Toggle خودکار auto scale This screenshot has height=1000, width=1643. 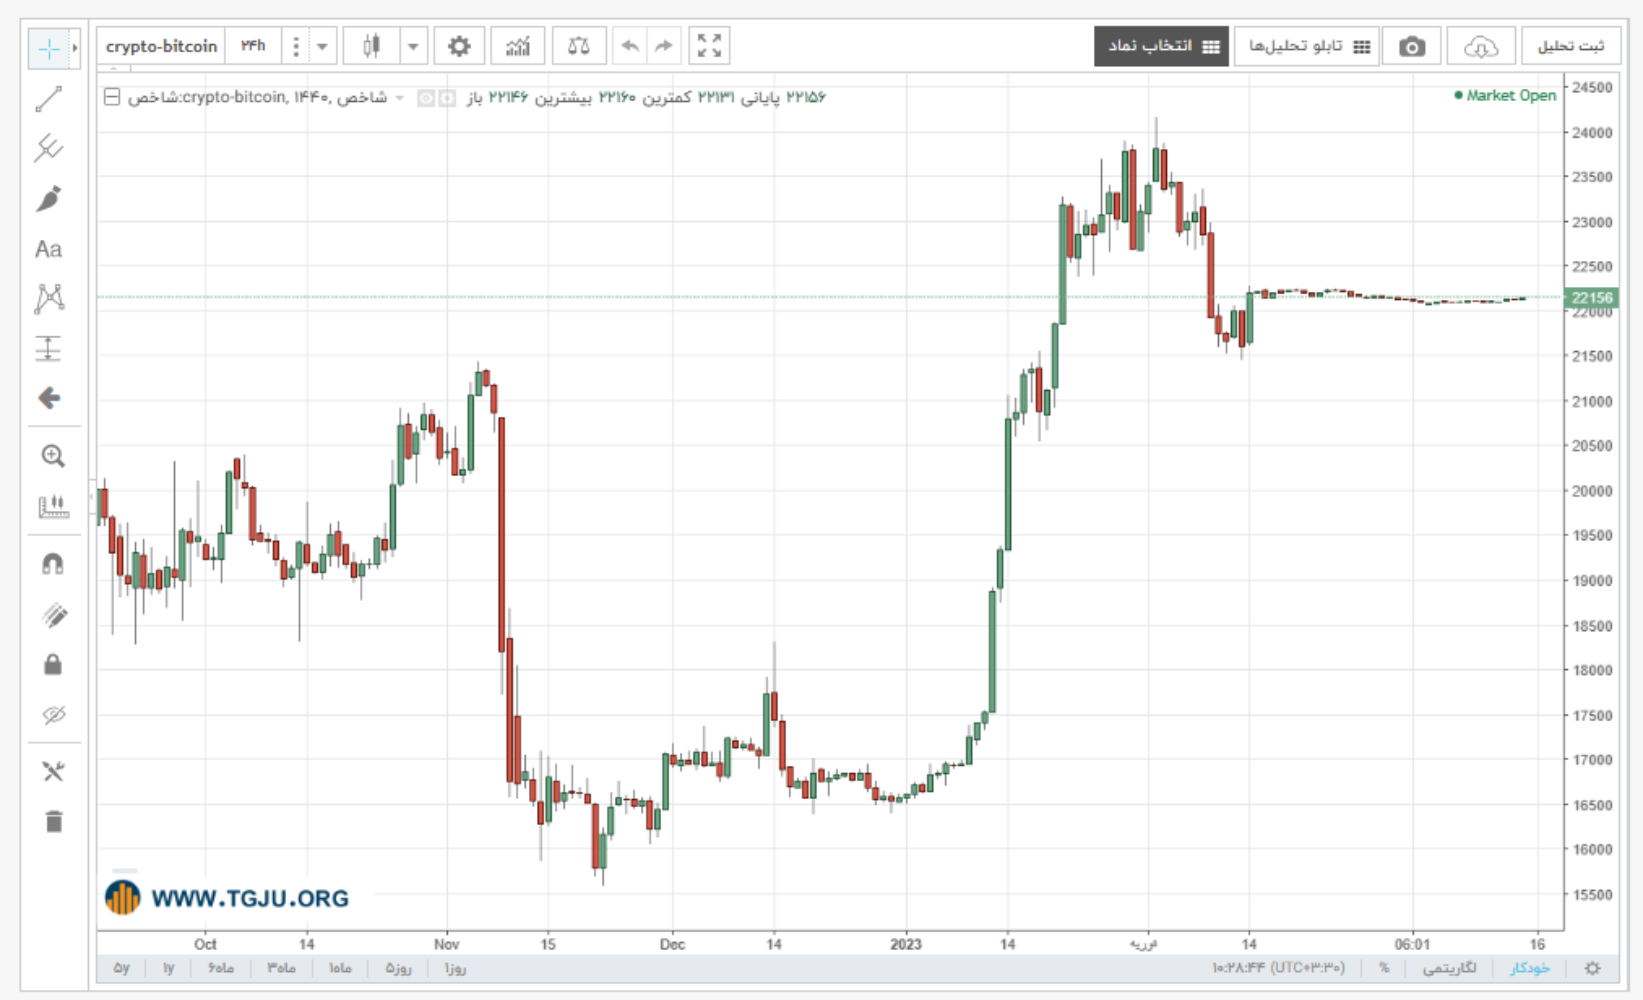1530,968
